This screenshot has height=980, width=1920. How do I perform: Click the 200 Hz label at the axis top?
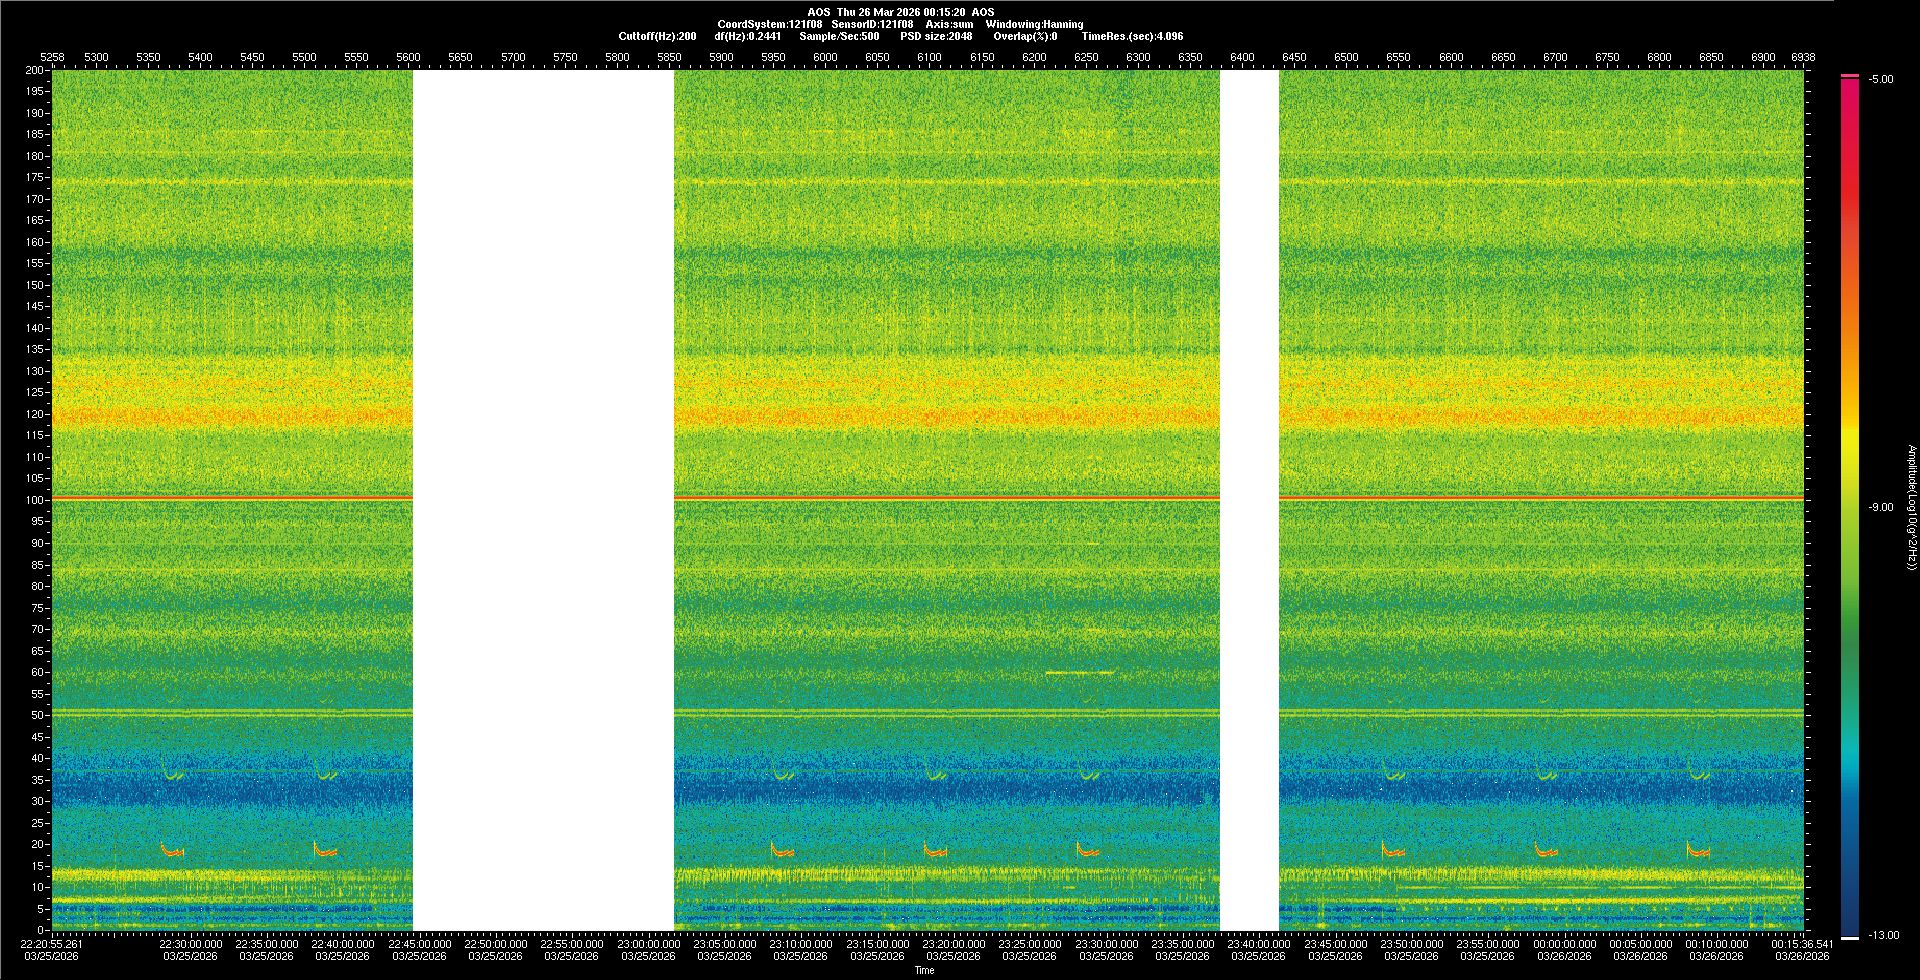coord(35,70)
